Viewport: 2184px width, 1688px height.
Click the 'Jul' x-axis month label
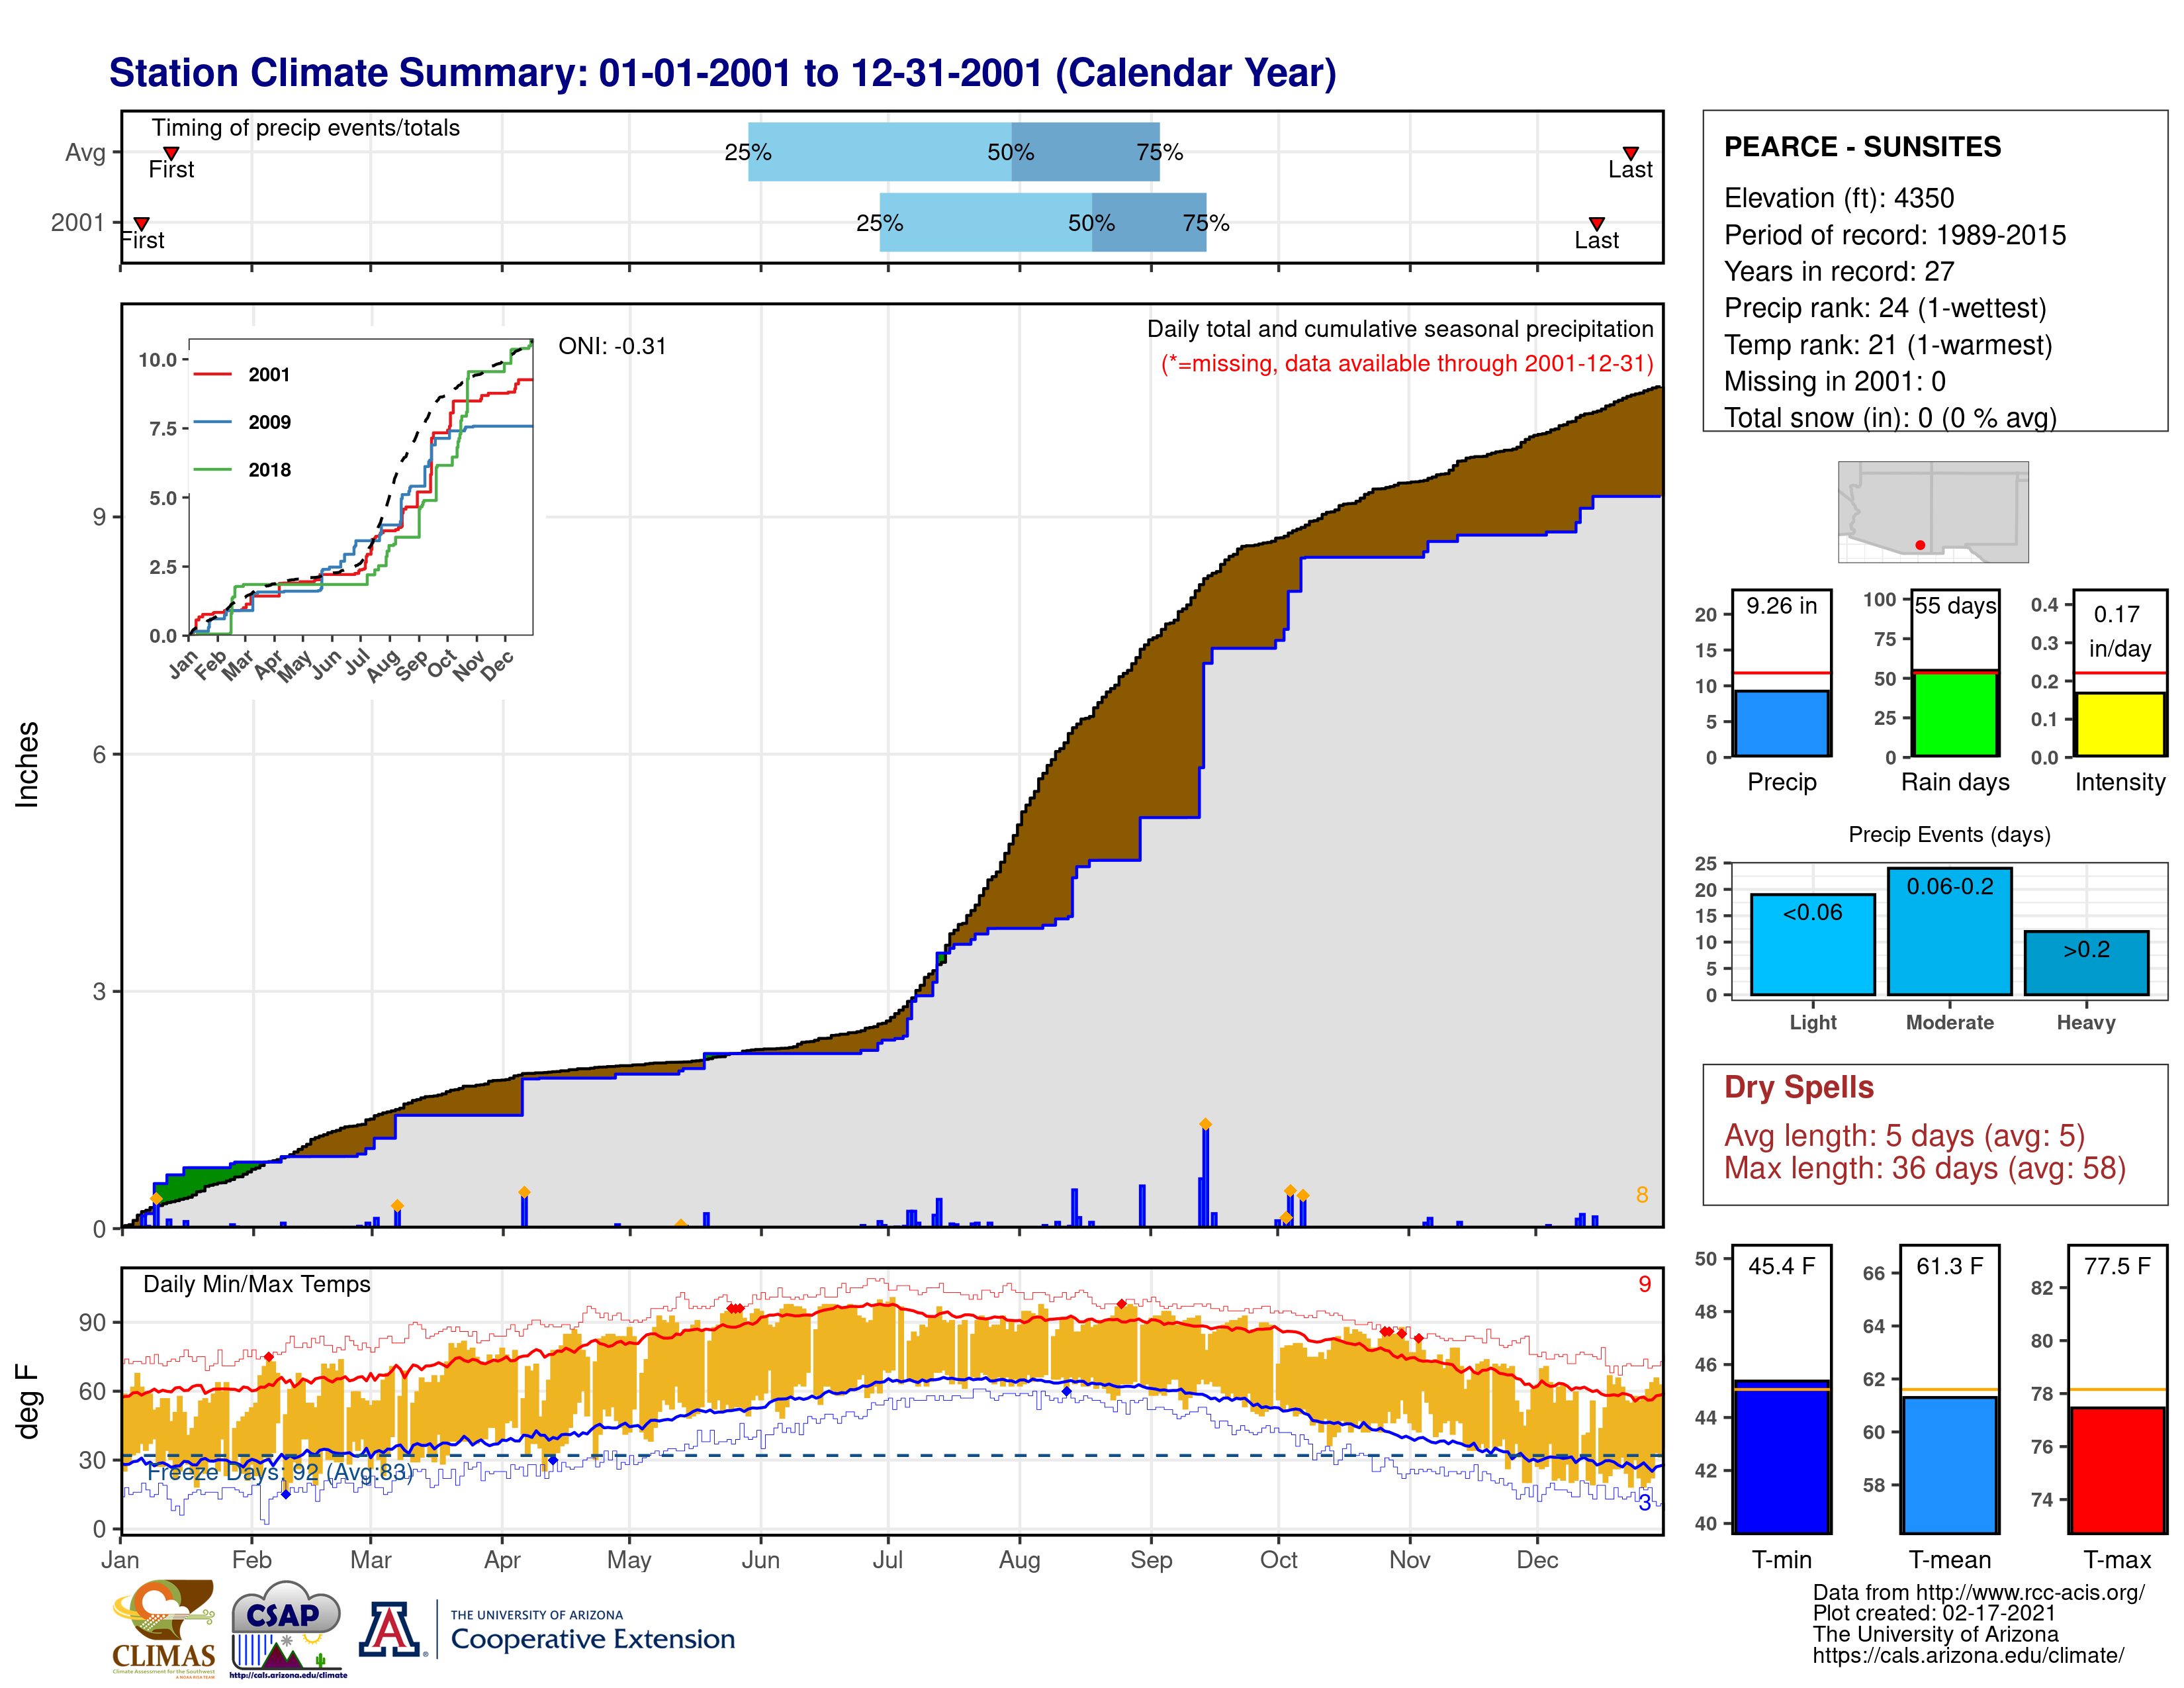pos(887,1560)
